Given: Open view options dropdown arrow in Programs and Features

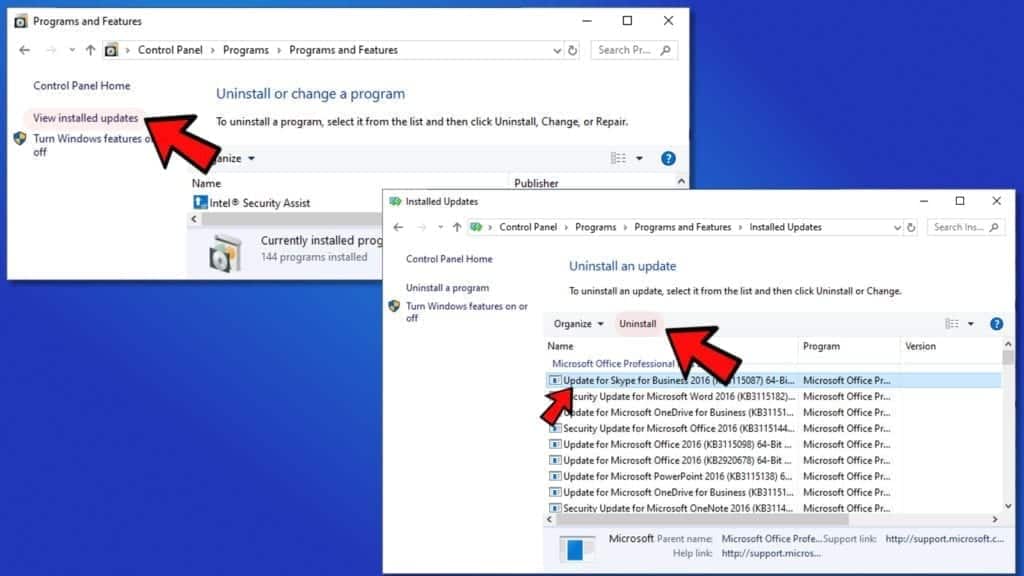Looking at the screenshot, I should [639, 158].
